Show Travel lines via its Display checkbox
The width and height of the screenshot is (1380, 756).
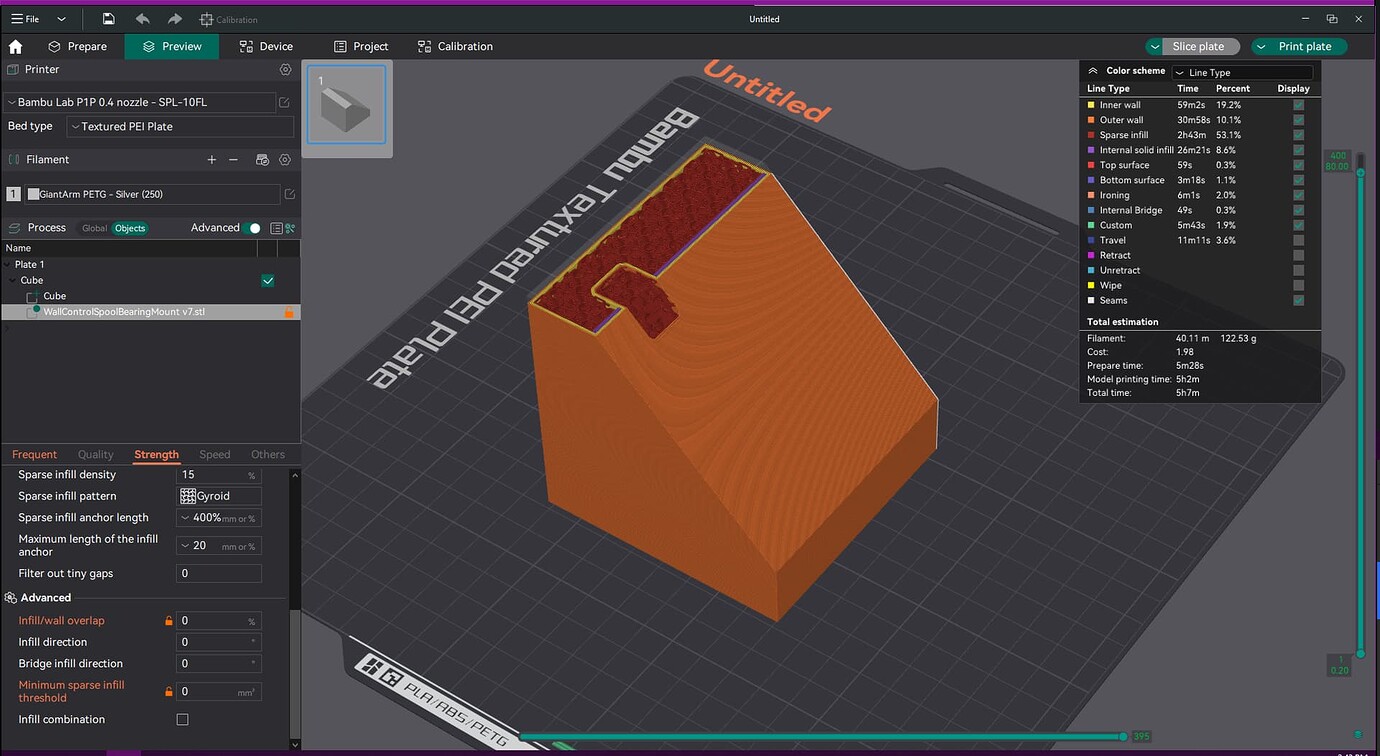tap(1298, 240)
